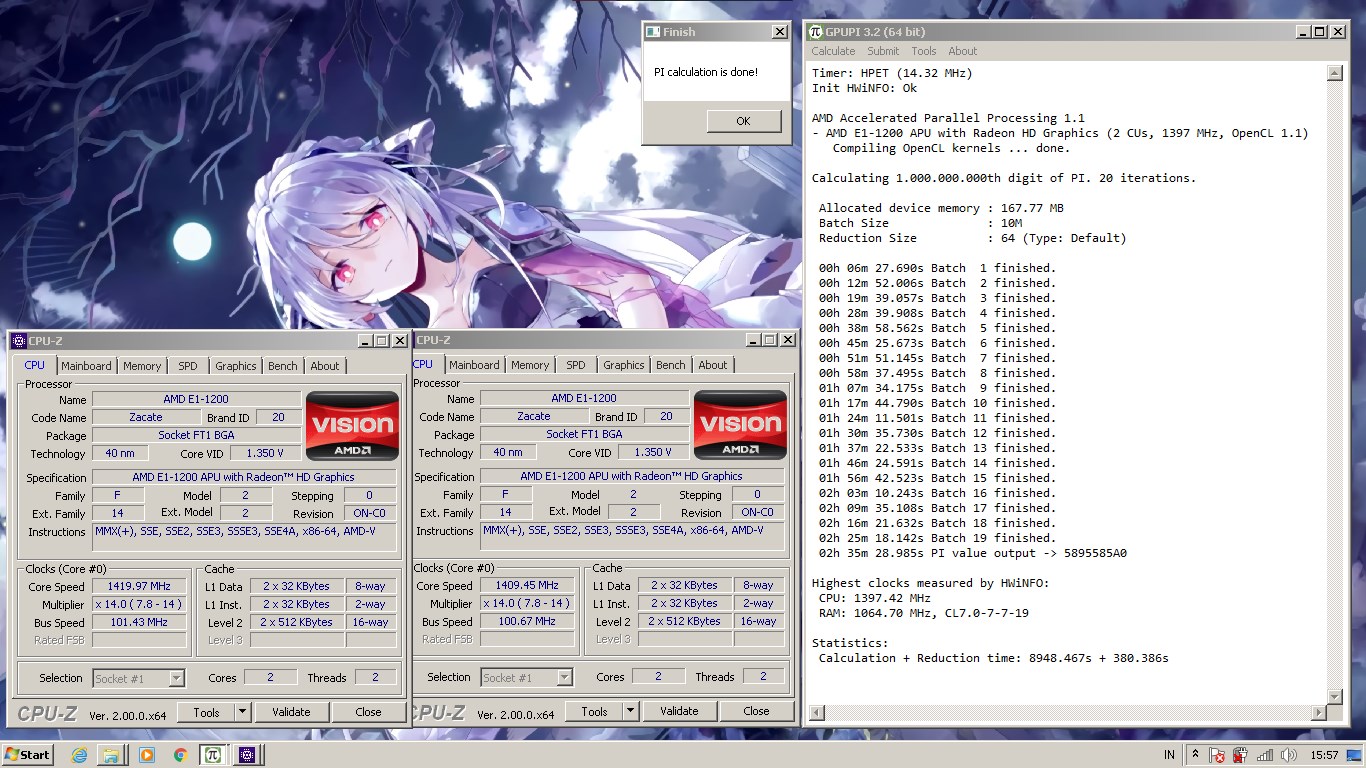
Task: Open Internet Explorer from the taskbar
Action: pos(79,755)
